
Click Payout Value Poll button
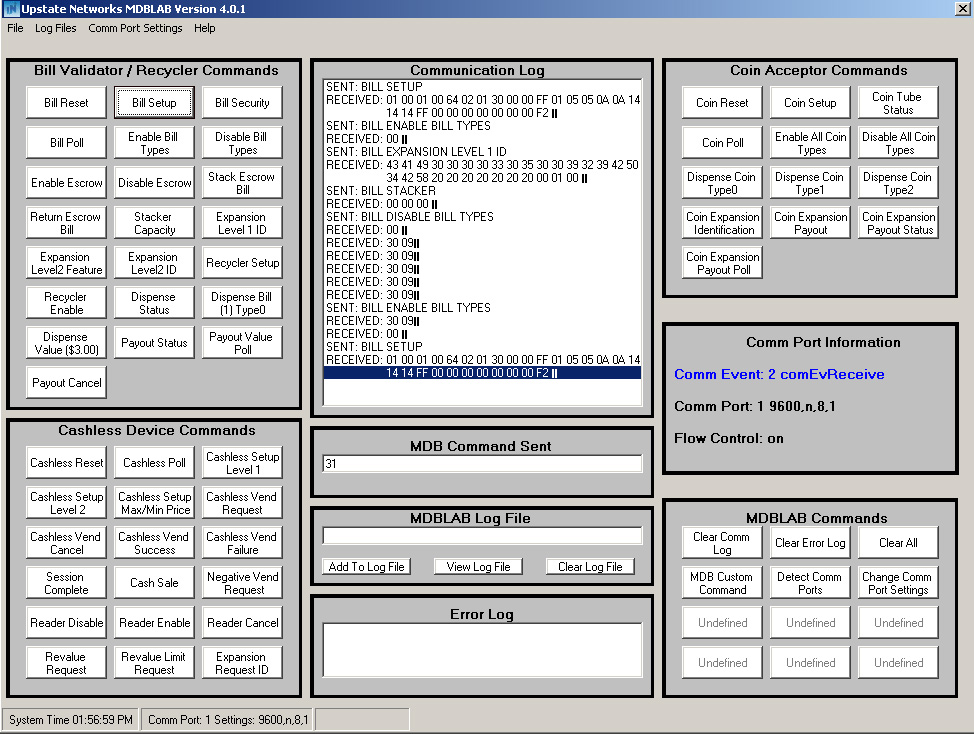click(x=242, y=343)
